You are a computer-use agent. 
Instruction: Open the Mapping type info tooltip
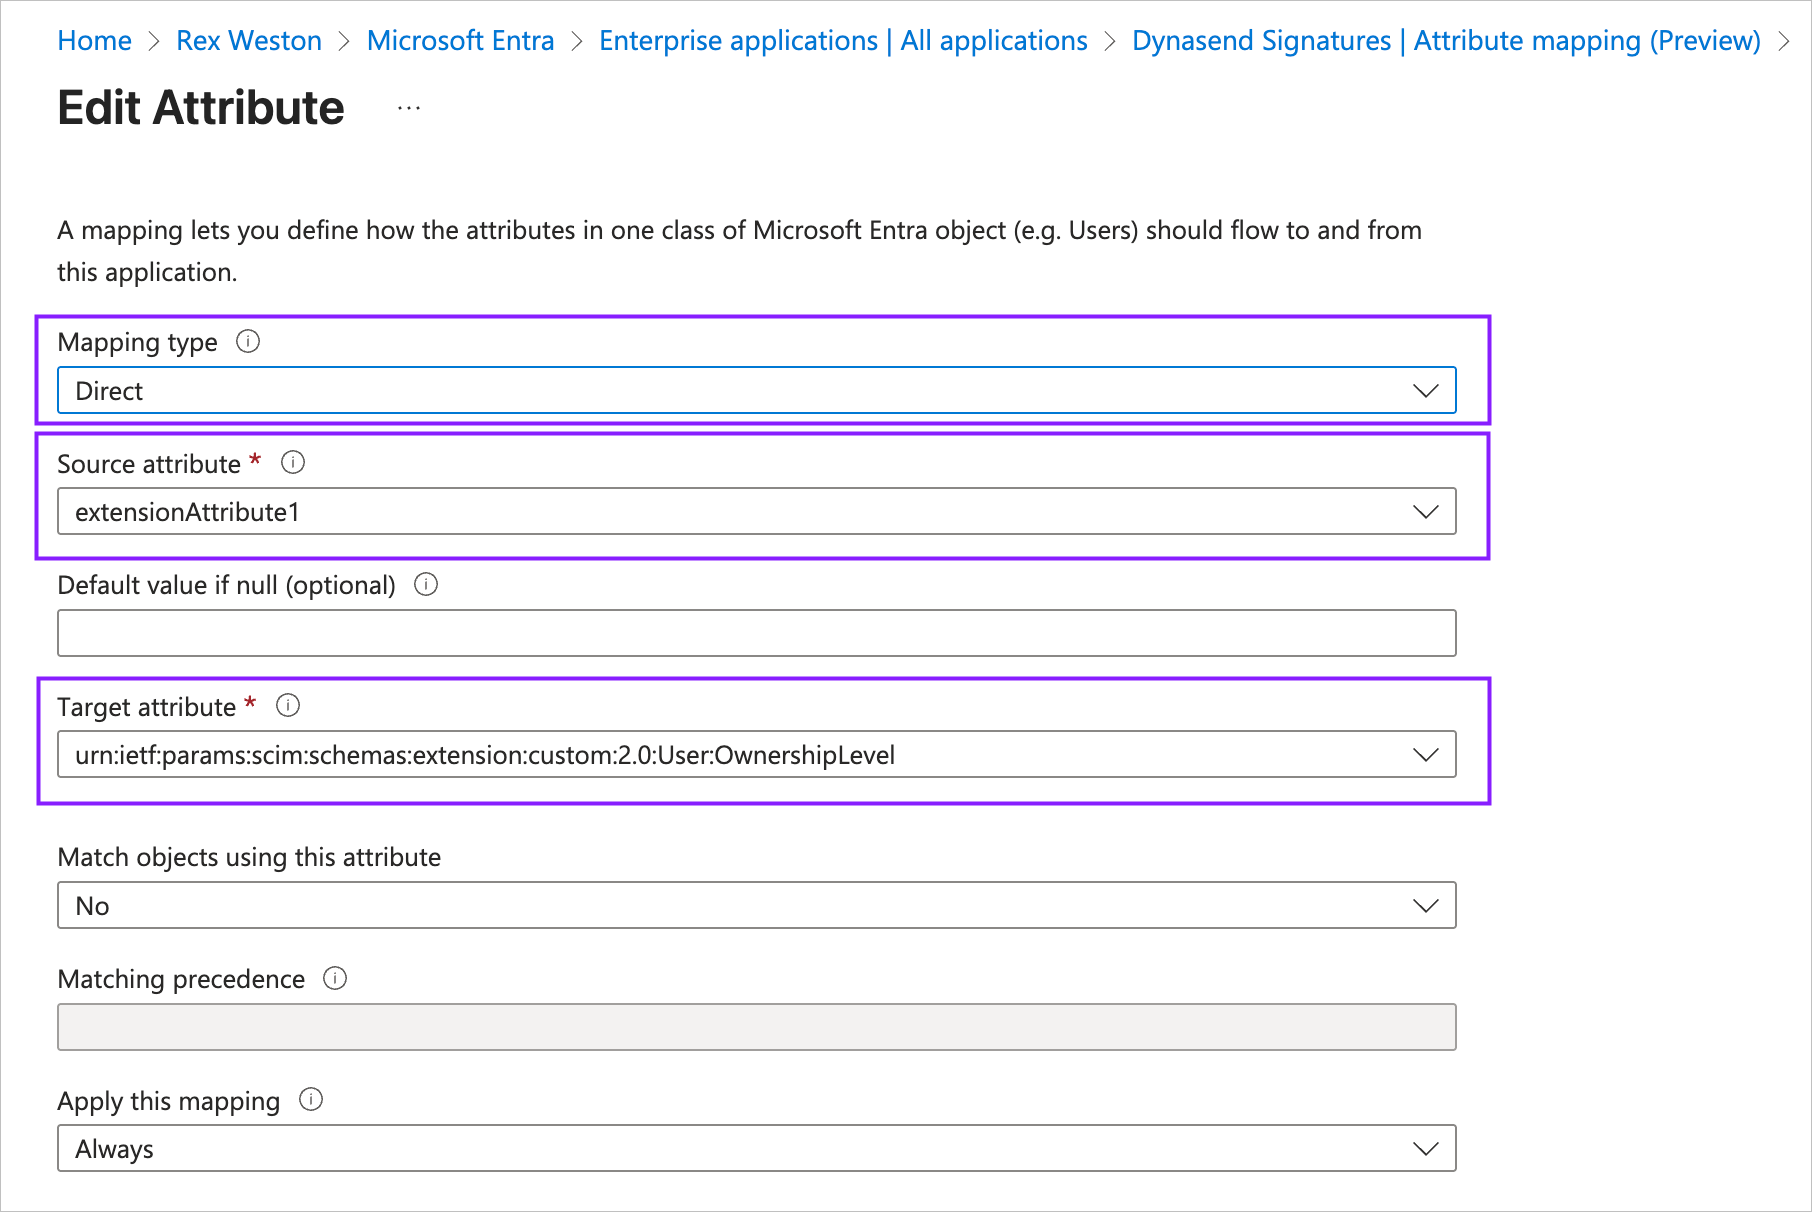pos(248,341)
